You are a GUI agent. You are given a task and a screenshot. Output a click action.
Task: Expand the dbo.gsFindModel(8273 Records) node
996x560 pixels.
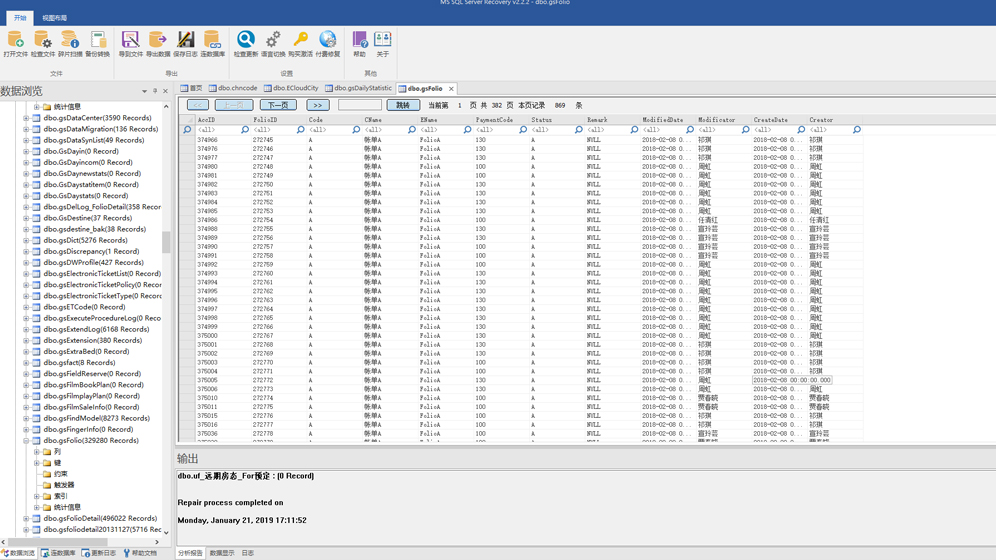click(x=26, y=418)
